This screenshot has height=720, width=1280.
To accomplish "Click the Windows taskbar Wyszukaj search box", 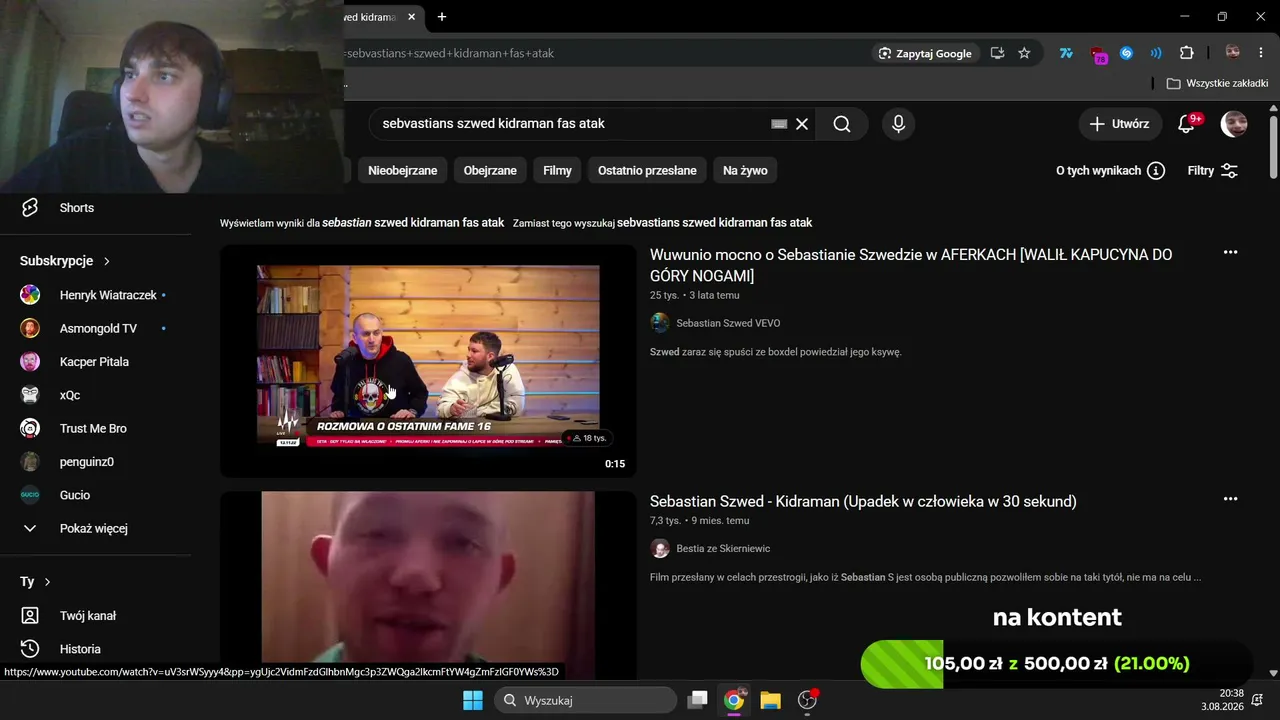I will coord(586,700).
